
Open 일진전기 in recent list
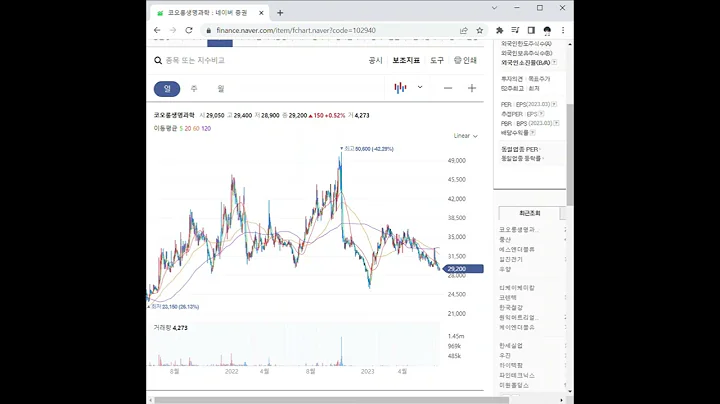[x=511, y=259]
